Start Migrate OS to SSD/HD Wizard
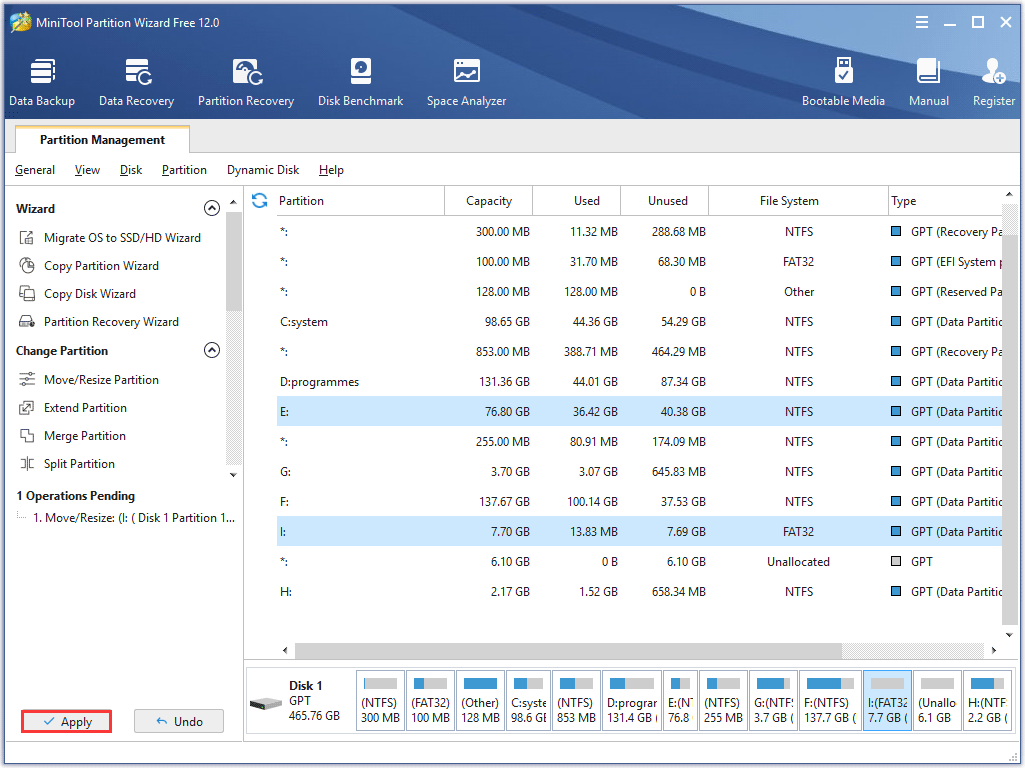Screen dimensions: 1025x768 (109, 237)
